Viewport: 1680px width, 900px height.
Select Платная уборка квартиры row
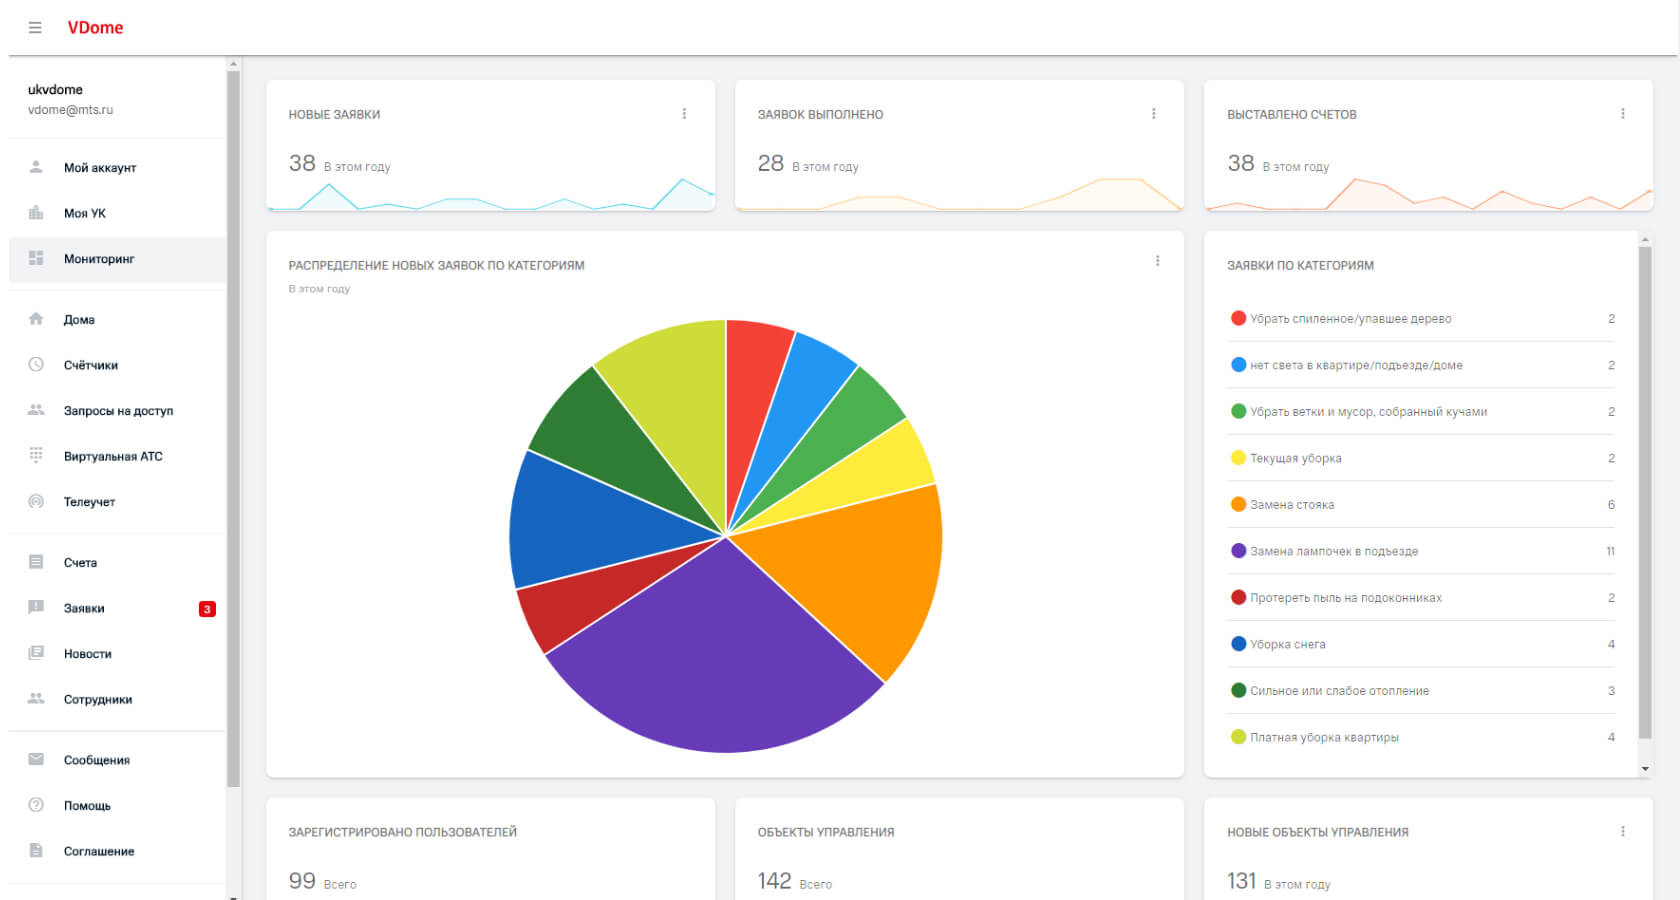[1421, 737]
